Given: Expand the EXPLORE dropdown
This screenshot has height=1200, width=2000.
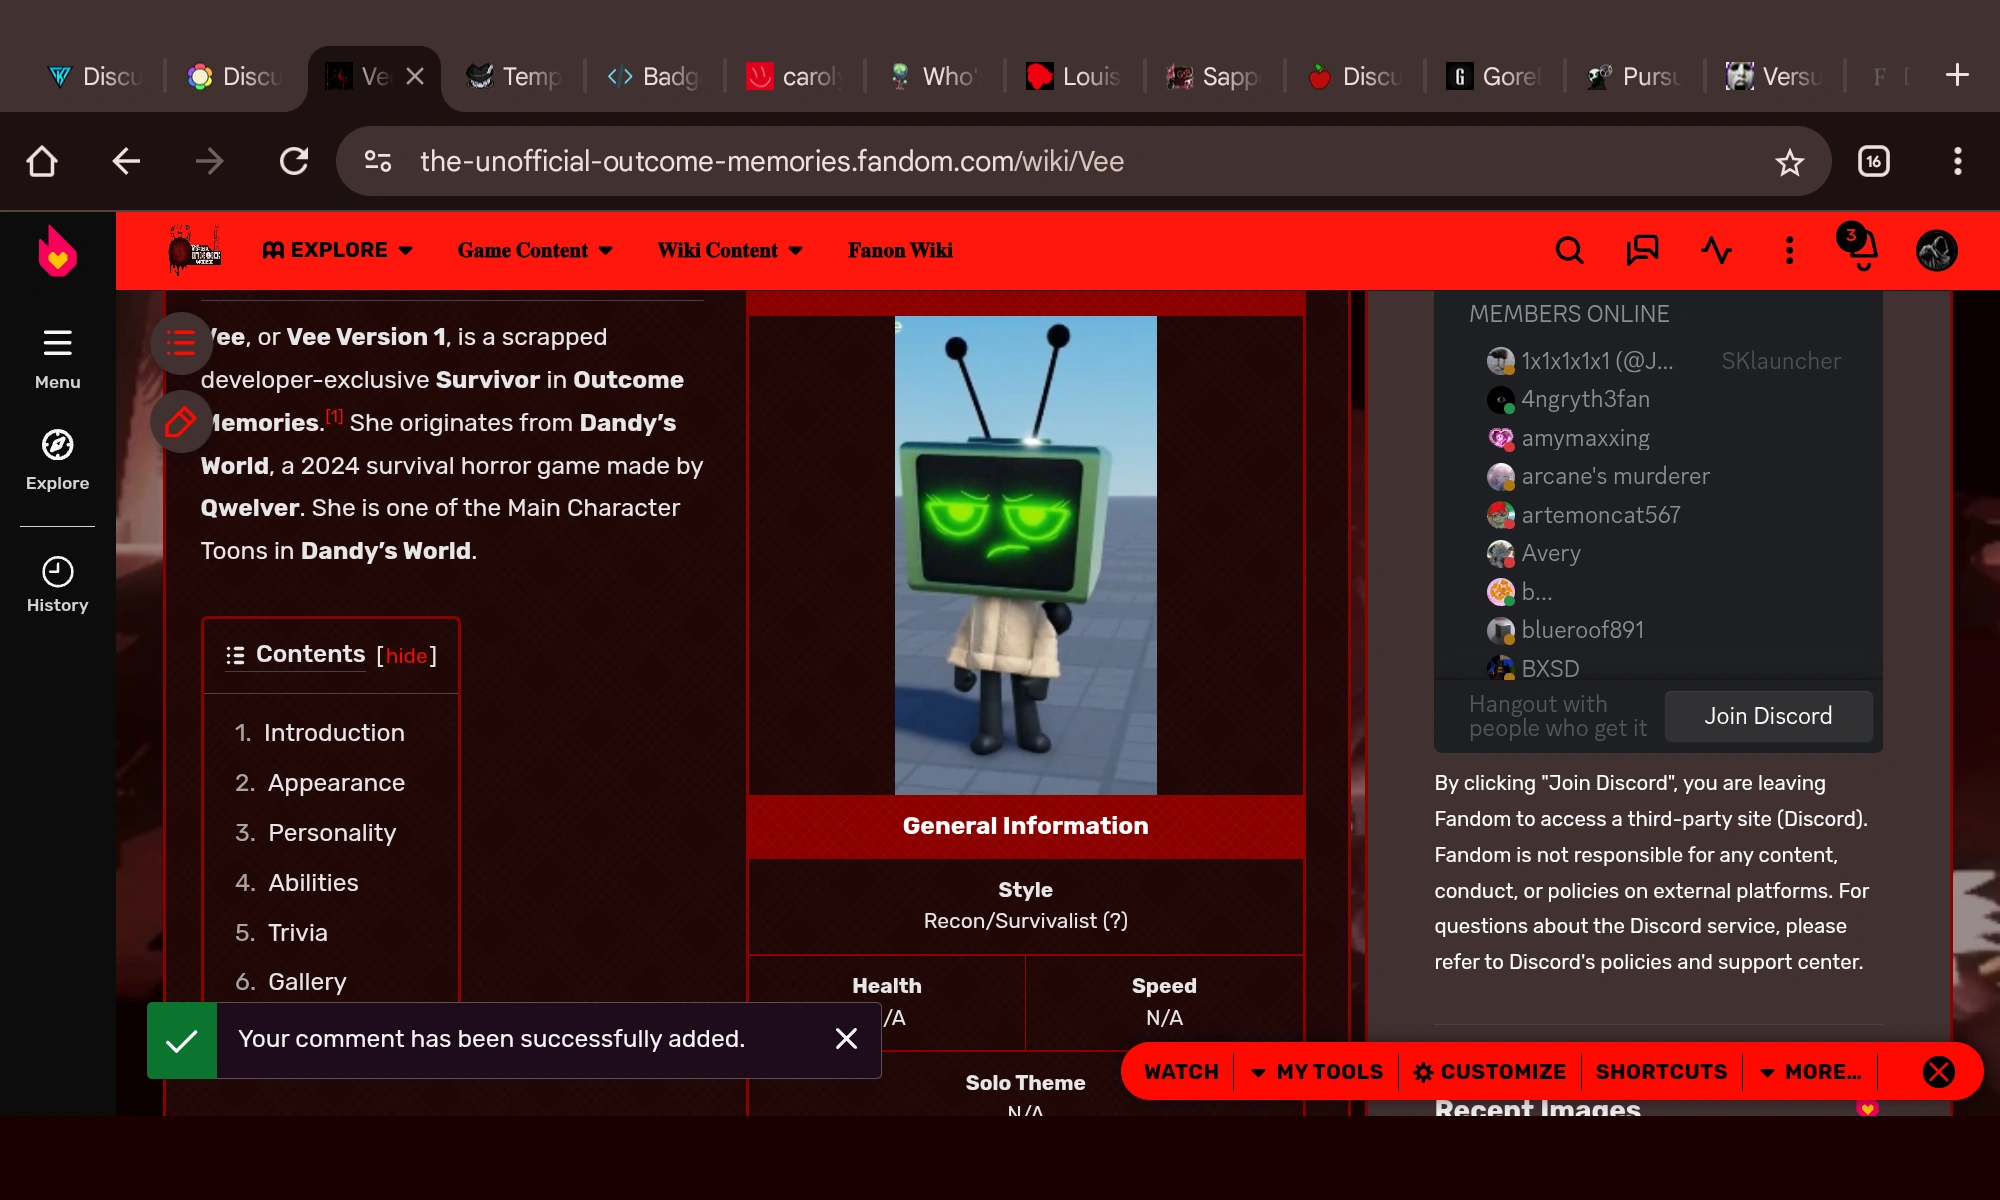Looking at the screenshot, I should tap(337, 250).
